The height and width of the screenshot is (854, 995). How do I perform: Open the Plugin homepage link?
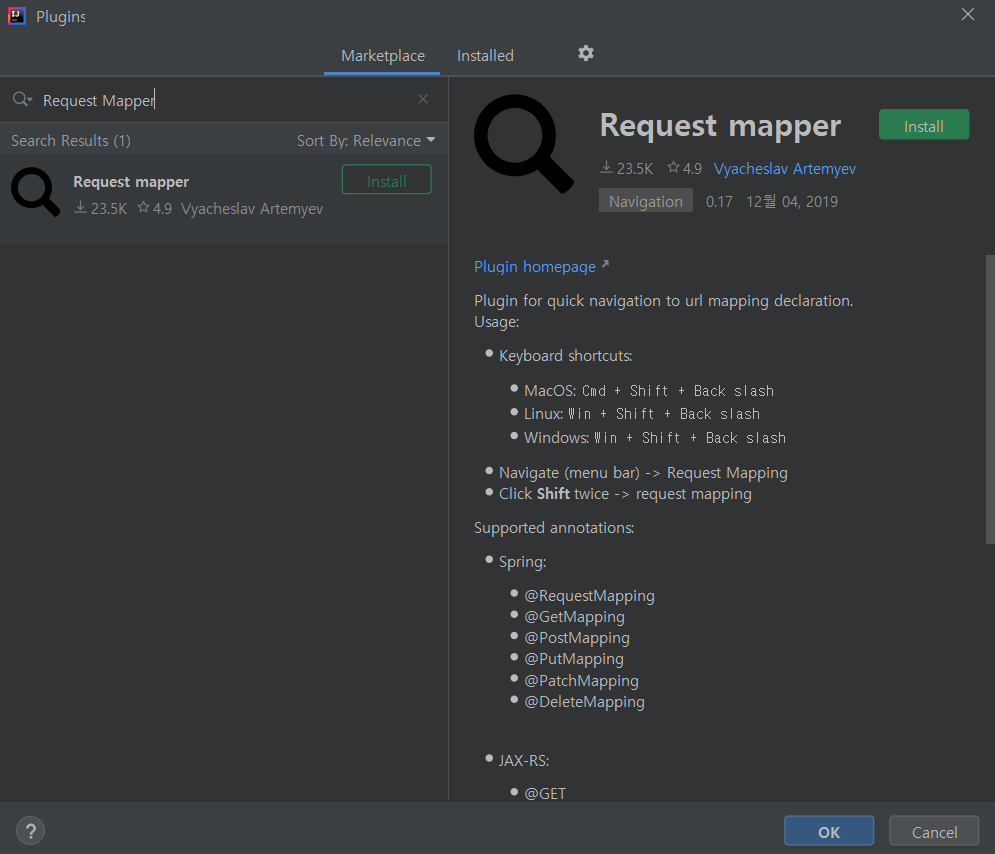coord(535,266)
